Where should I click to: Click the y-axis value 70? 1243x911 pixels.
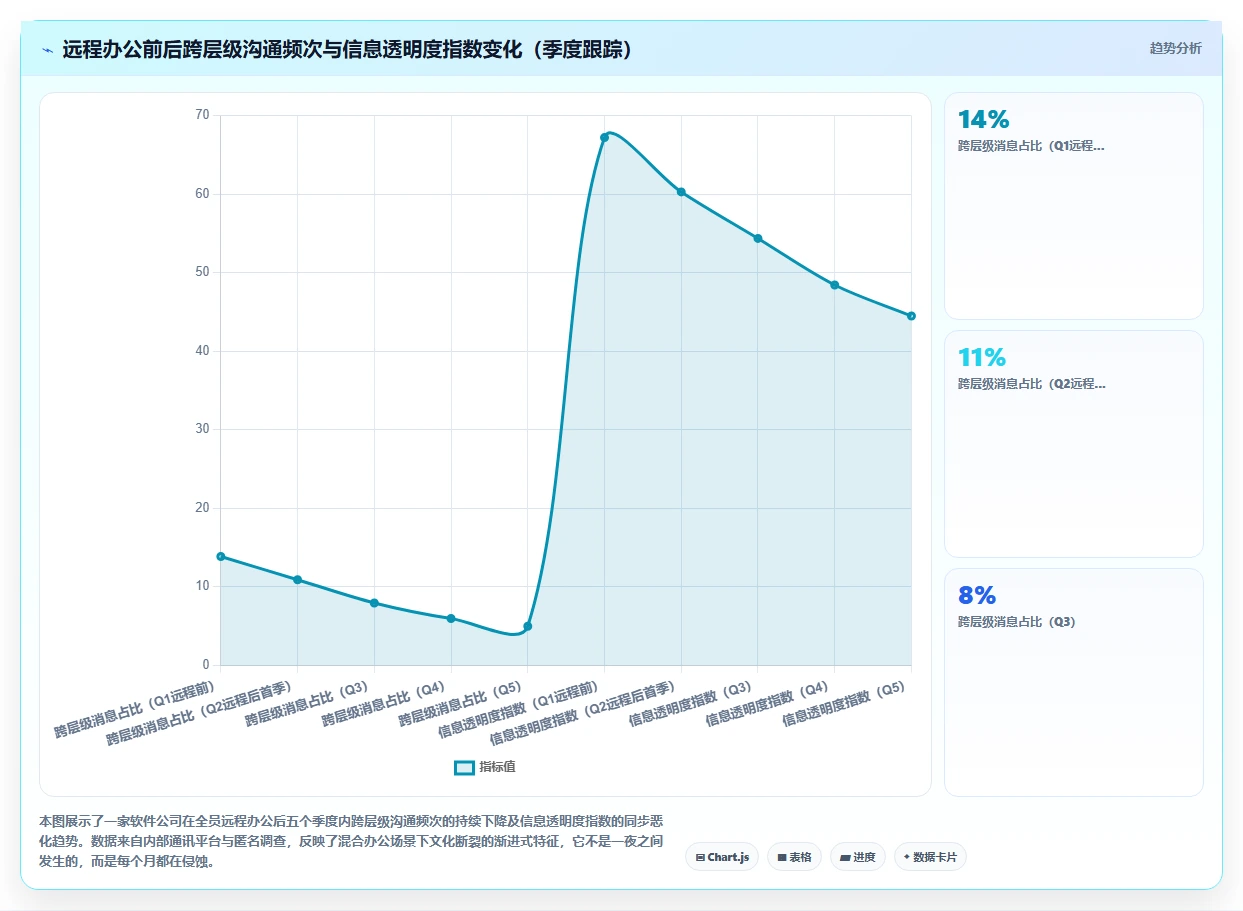202,115
